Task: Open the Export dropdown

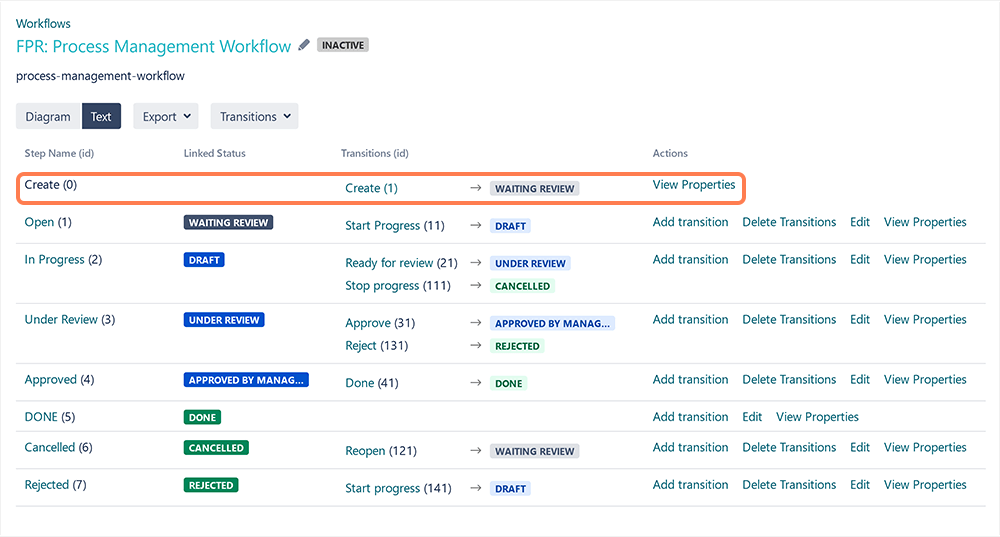Action: [165, 117]
